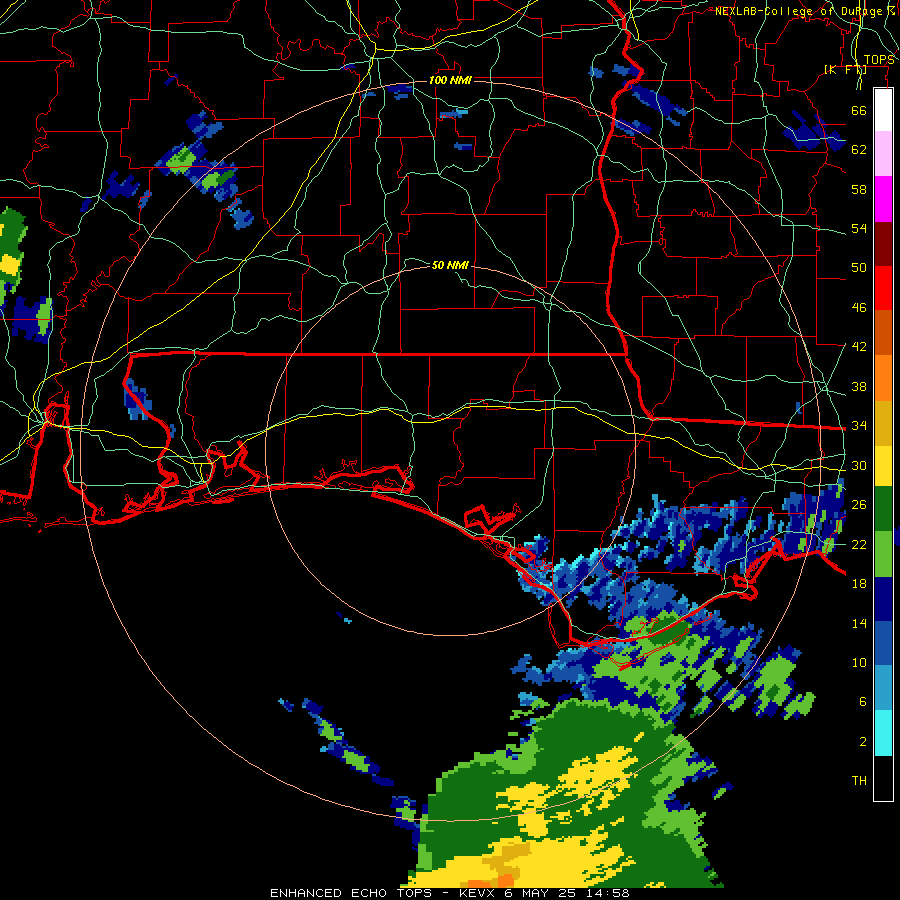The image size is (900, 900).
Task: Click the legend label 'TH'
Action: pyautogui.click(x=859, y=781)
